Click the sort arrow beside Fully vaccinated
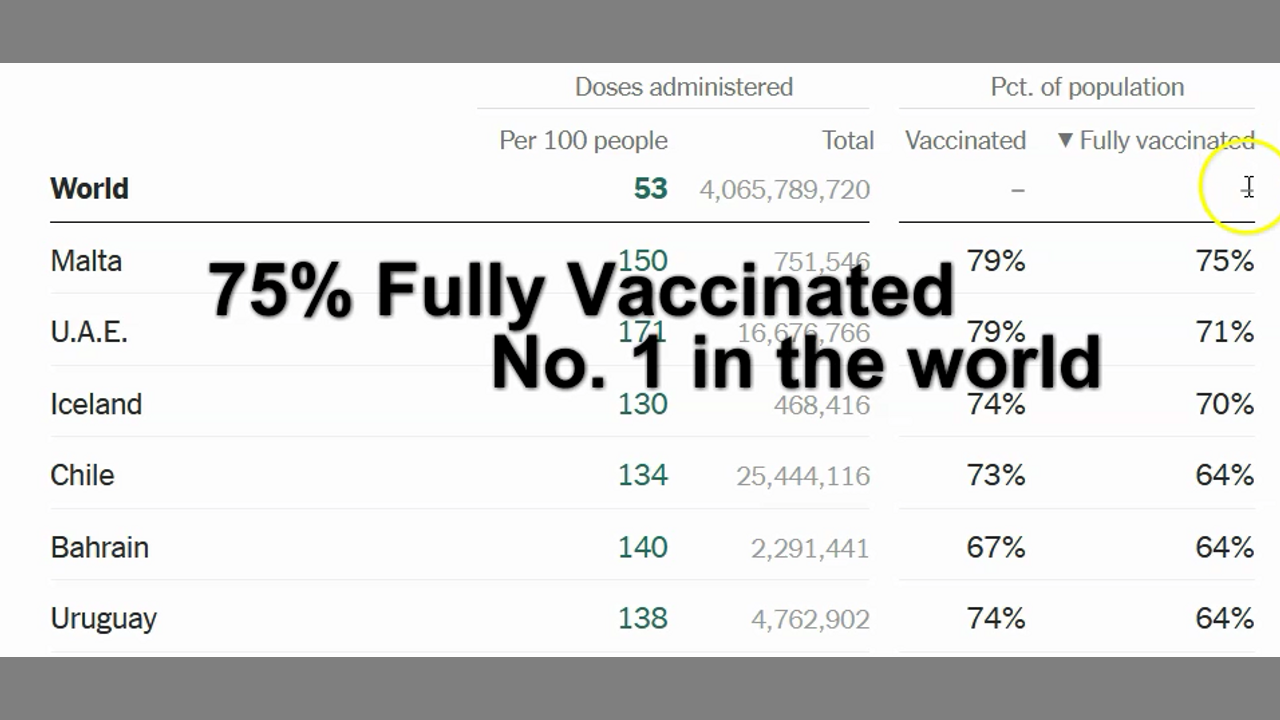Screen dimensions: 1280x720 click(x=1065, y=141)
